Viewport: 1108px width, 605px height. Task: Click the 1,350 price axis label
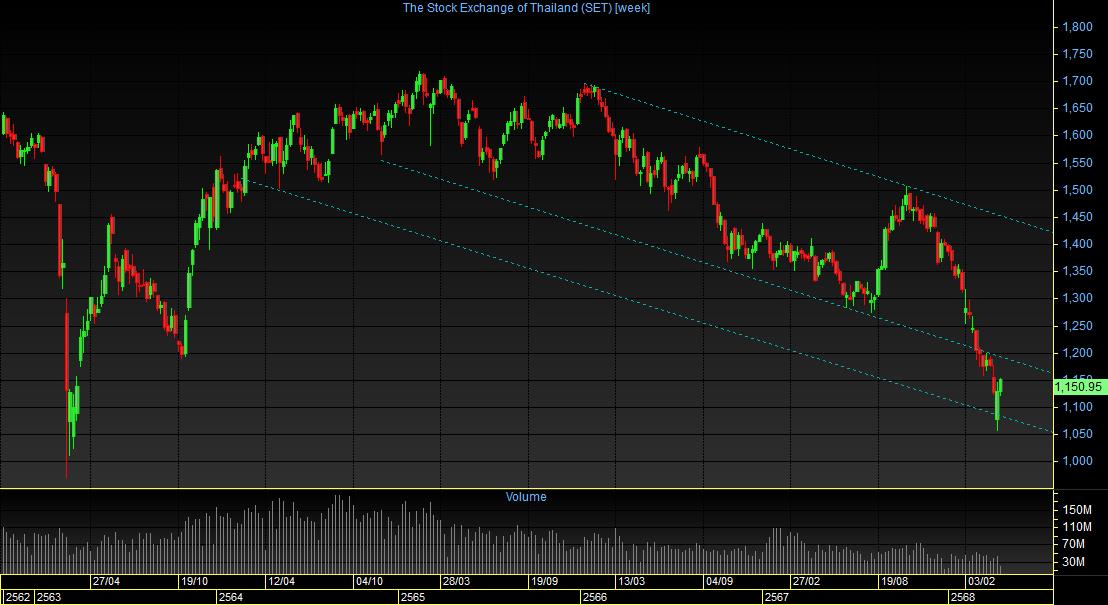tap(1078, 271)
